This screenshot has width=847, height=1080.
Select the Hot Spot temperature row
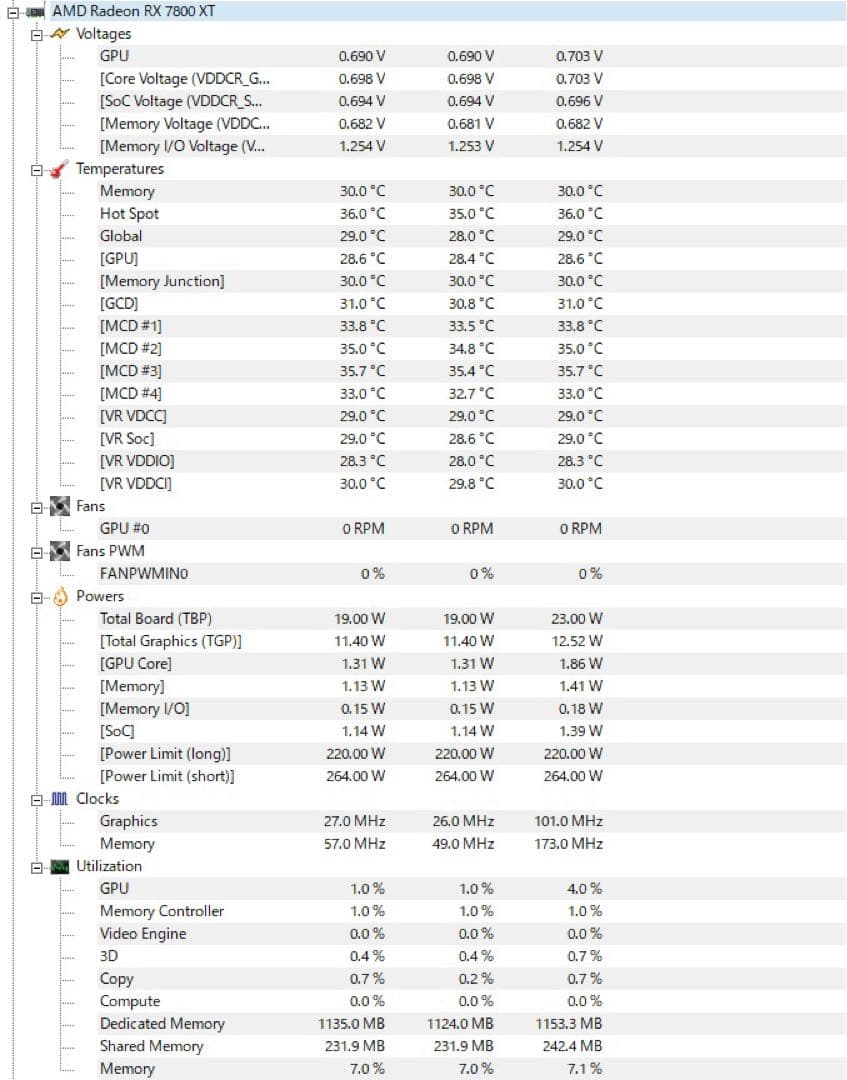click(x=128, y=213)
